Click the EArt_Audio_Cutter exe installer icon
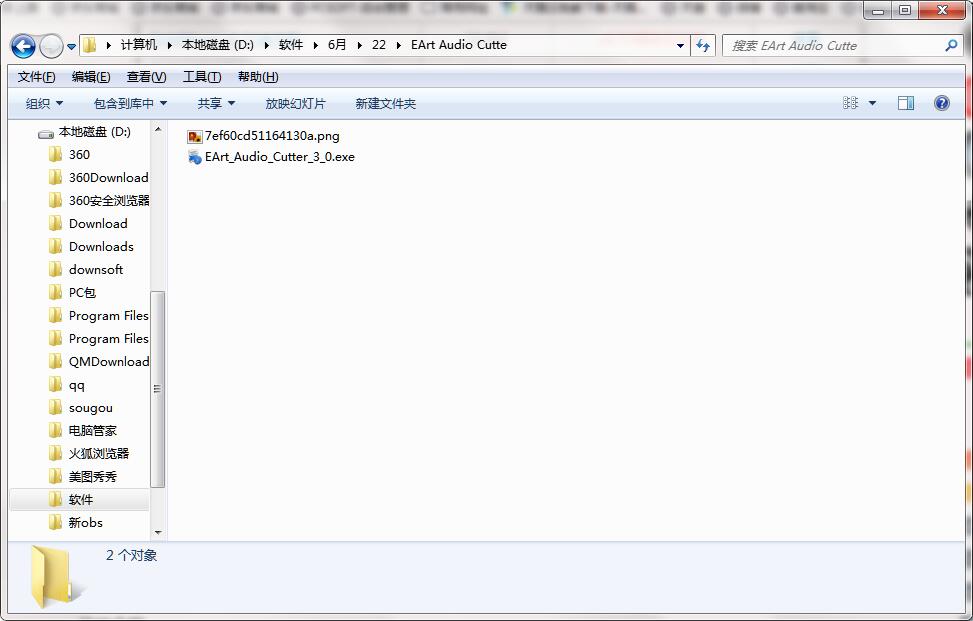Image resolution: width=973 pixels, height=621 pixels. click(194, 158)
